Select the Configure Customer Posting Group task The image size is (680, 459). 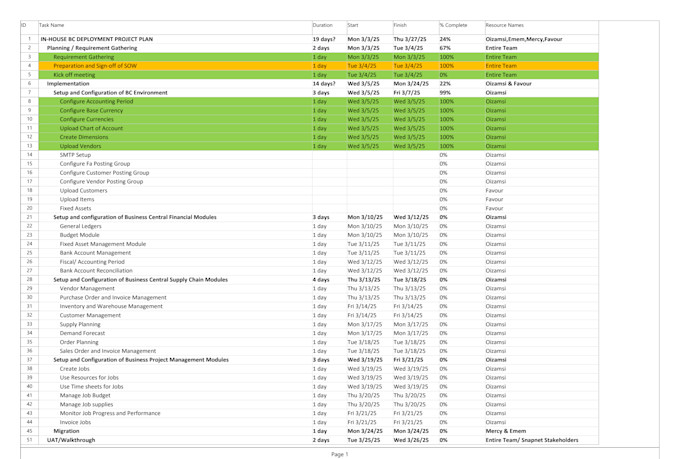105,173
